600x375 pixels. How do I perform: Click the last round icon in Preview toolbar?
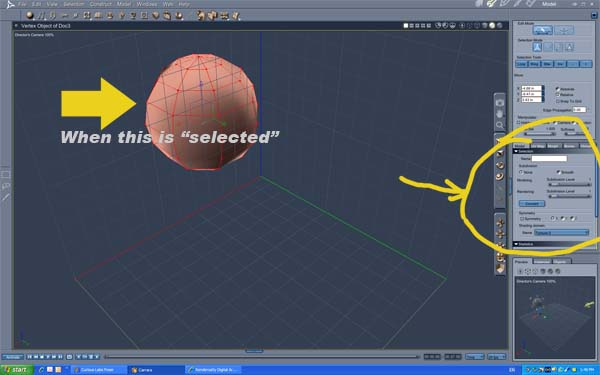tap(558, 271)
